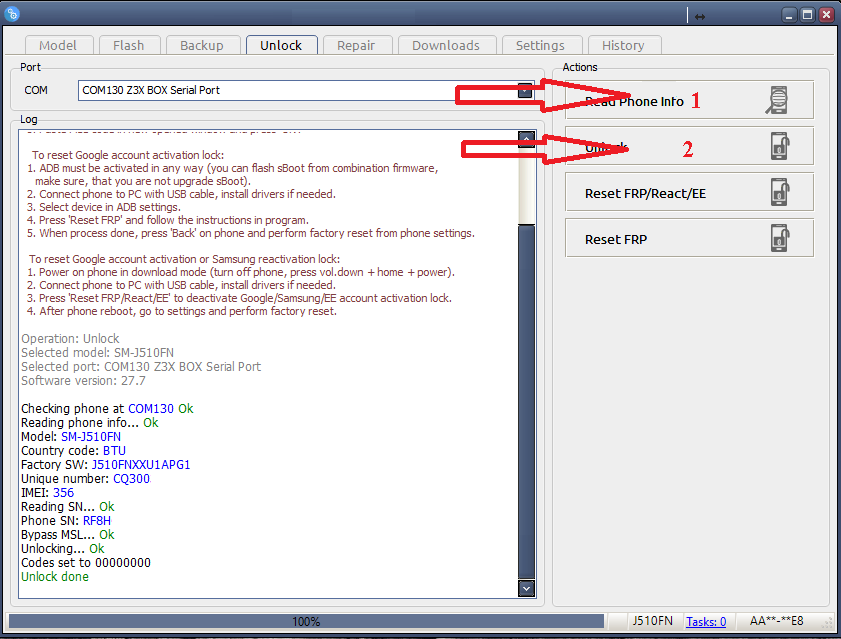Open the Tasks: 0 link
The image size is (841, 639).
pyautogui.click(x=706, y=621)
